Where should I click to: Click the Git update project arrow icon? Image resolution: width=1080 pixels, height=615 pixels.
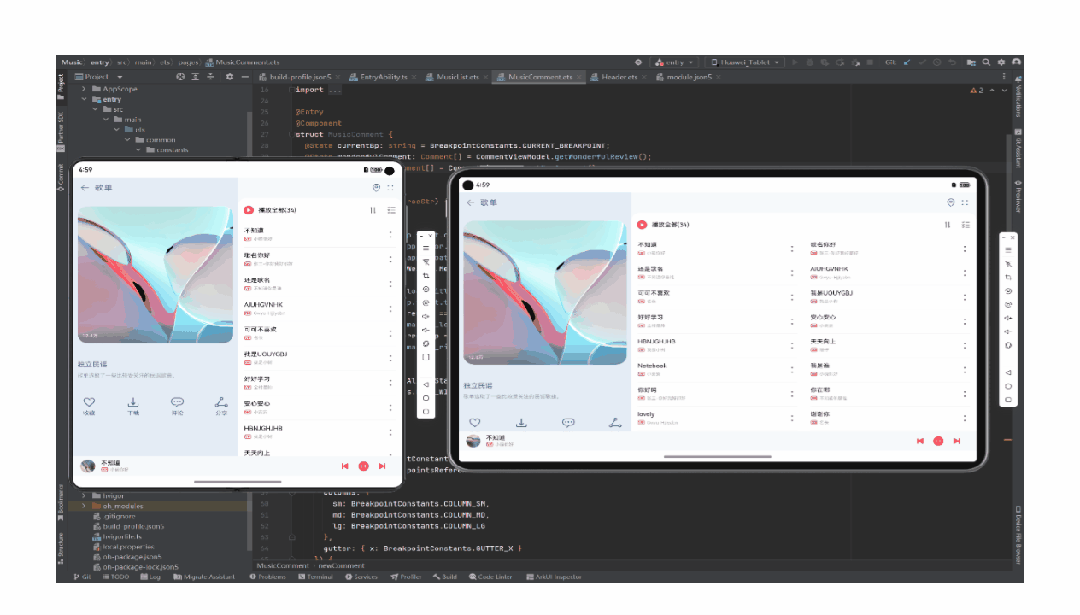pyautogui.click(x=907, y=62)
